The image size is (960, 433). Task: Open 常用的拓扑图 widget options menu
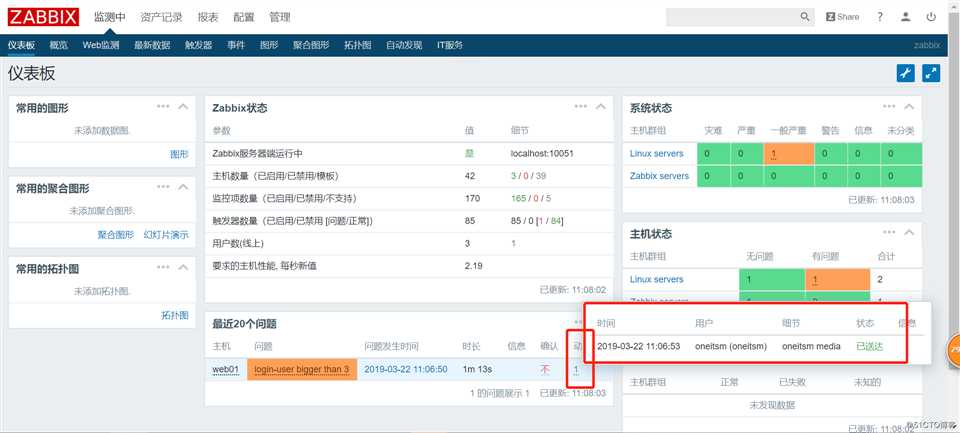pyautogui.click(x=163, y=268)
